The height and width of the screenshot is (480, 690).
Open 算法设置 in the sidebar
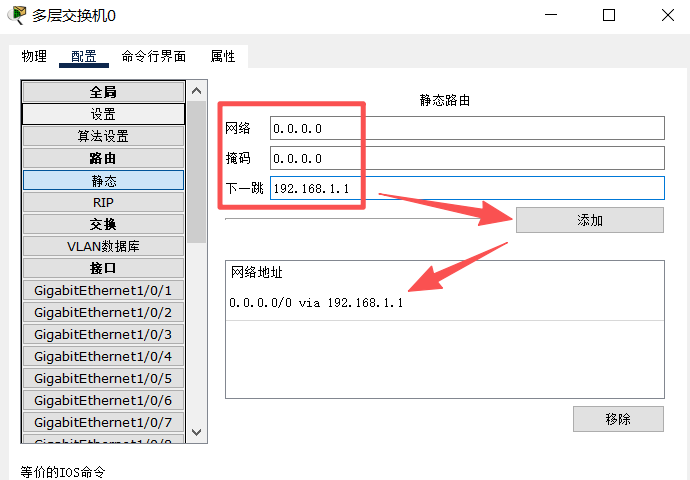pyautogui.click(x=103, y=136)
